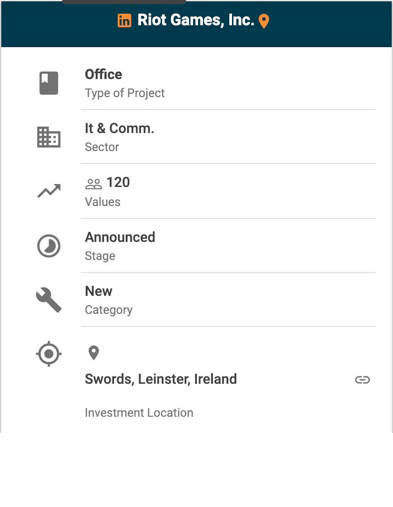Click the Office project type value

click(x=103, y=74)
